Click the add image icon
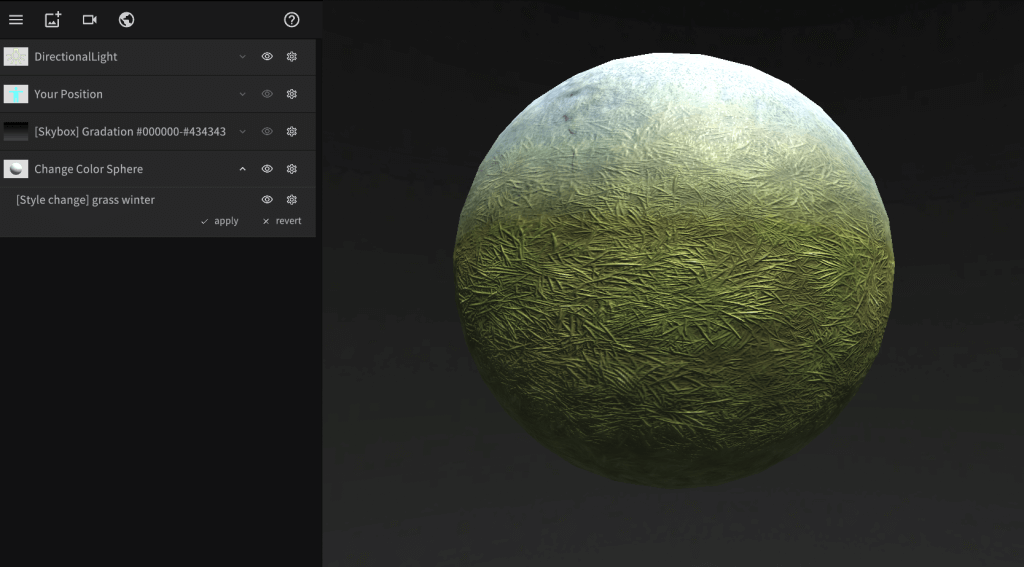This screenshot has width=1024, height=567. [x=53, y=20]
